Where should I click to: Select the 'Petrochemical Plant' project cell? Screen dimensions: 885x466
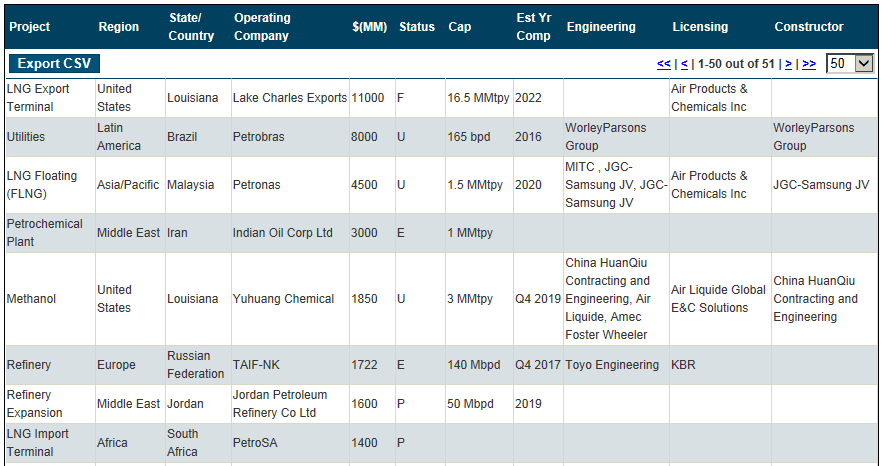tap(50, 232)
